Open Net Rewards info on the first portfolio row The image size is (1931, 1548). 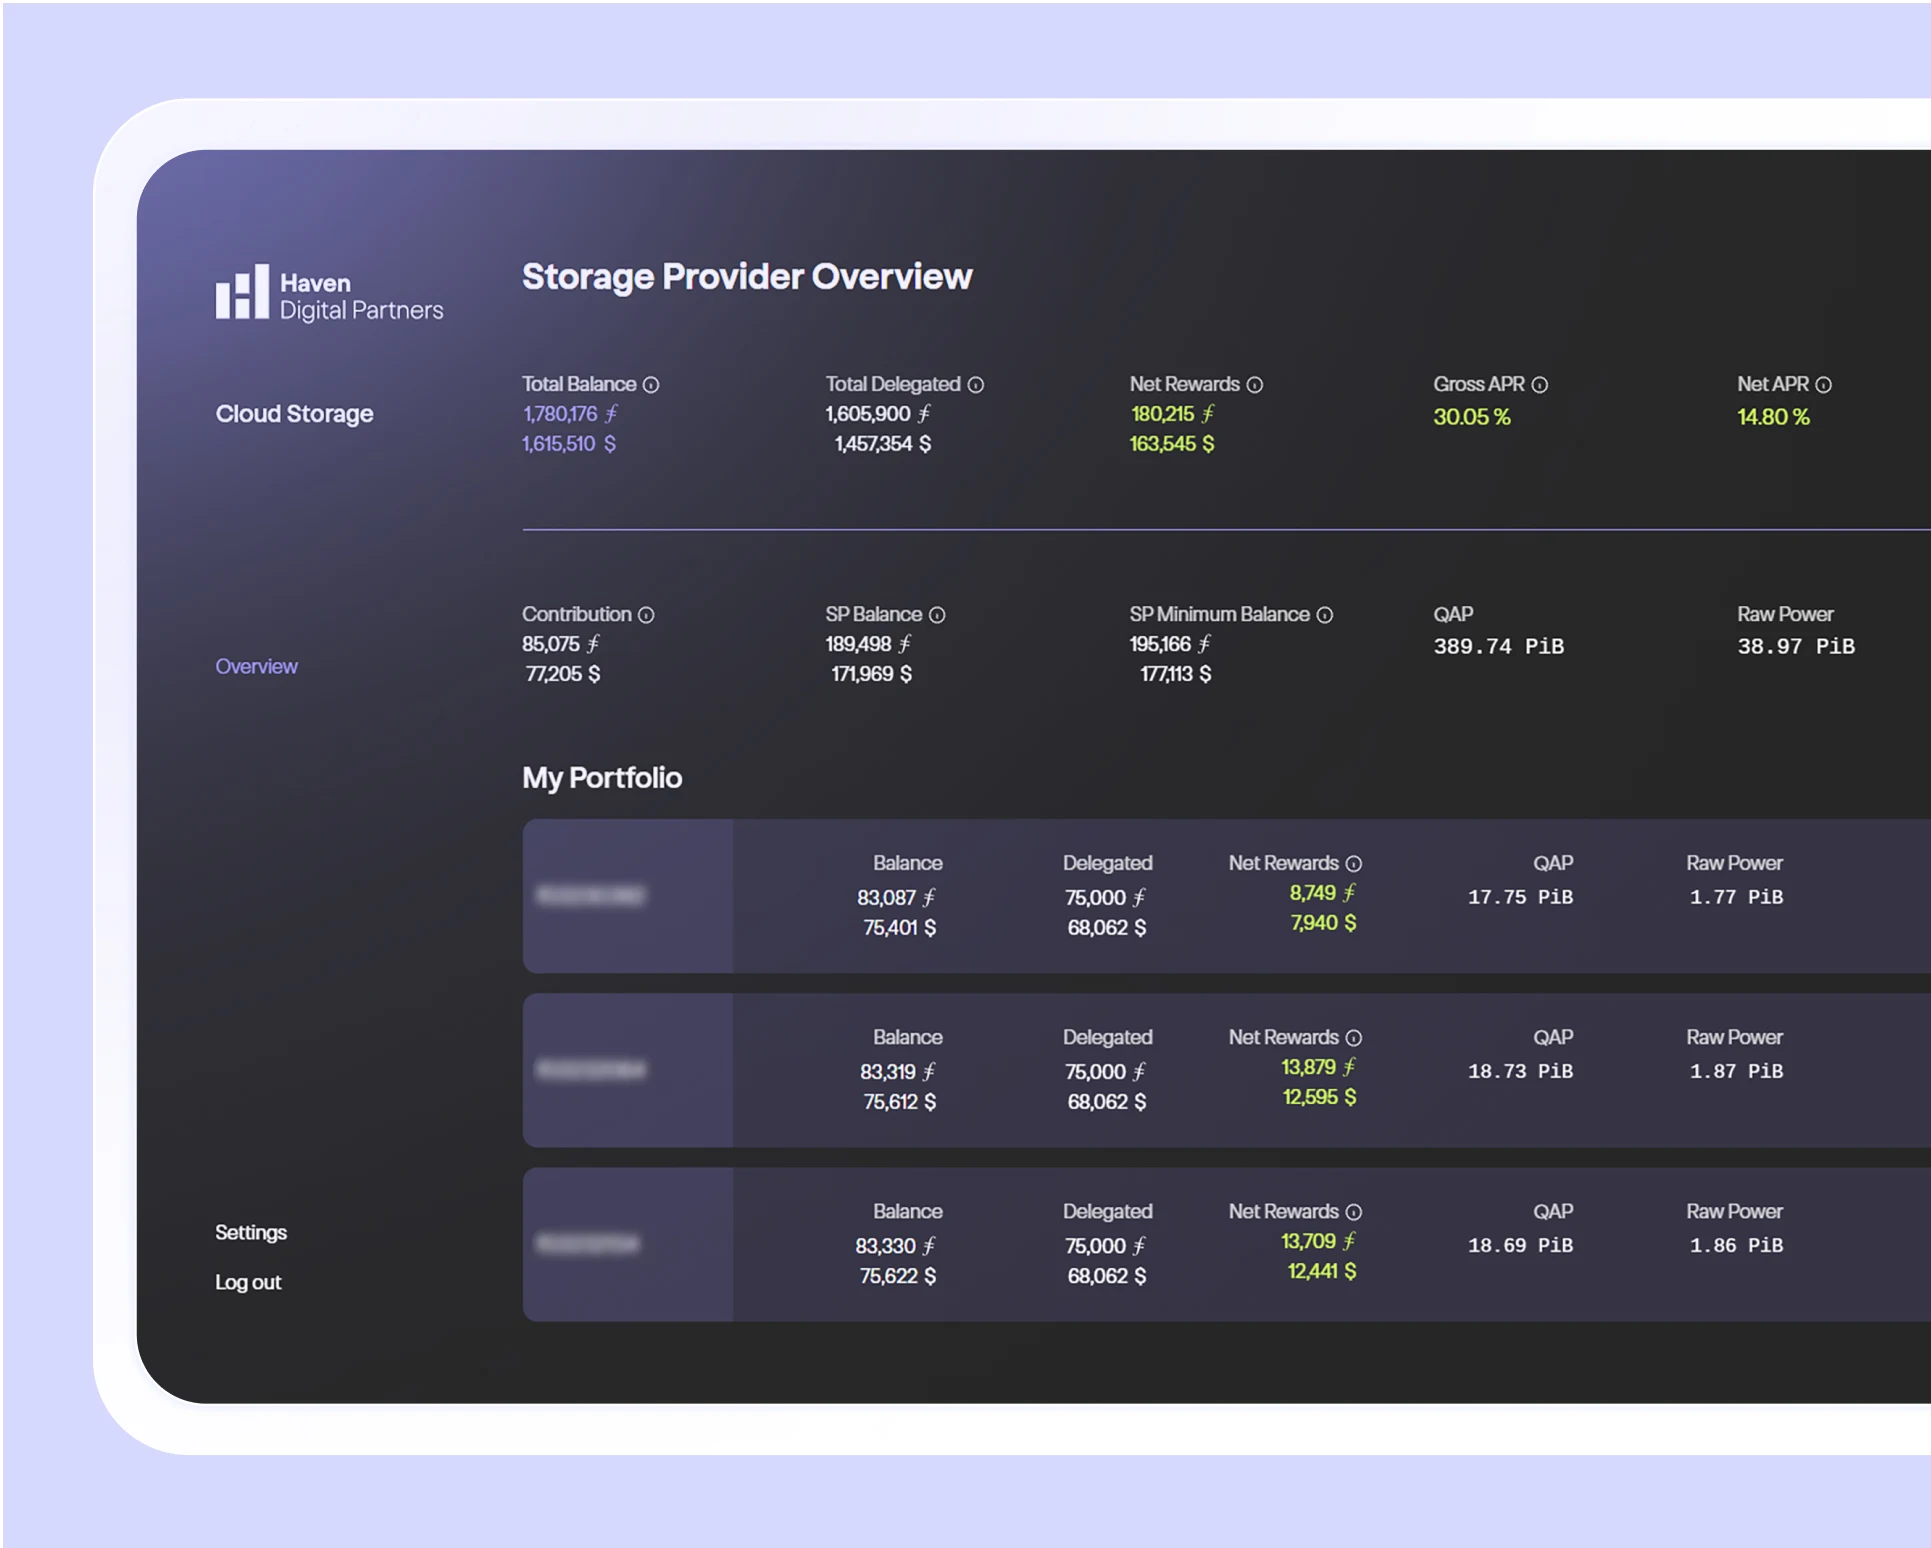pos(1354,863)
